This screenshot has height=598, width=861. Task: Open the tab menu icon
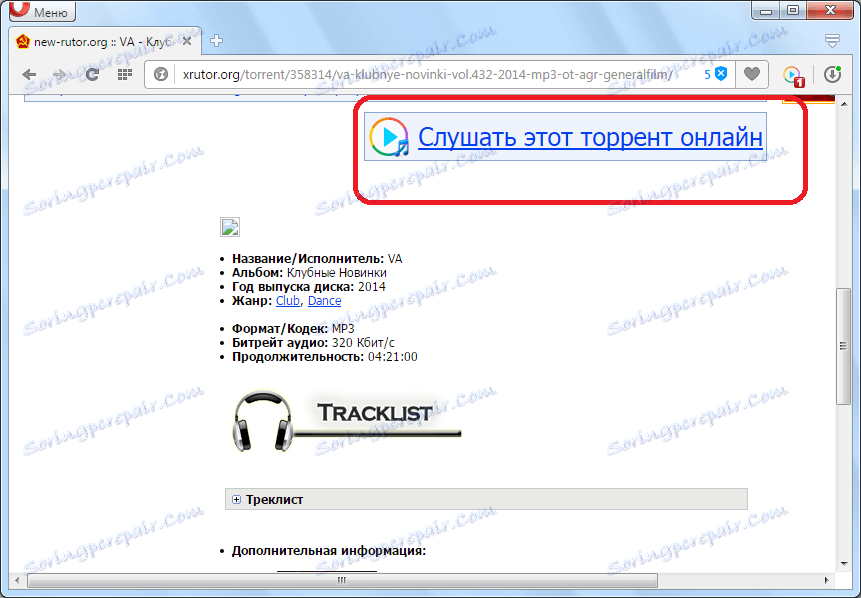pos(832,40)
